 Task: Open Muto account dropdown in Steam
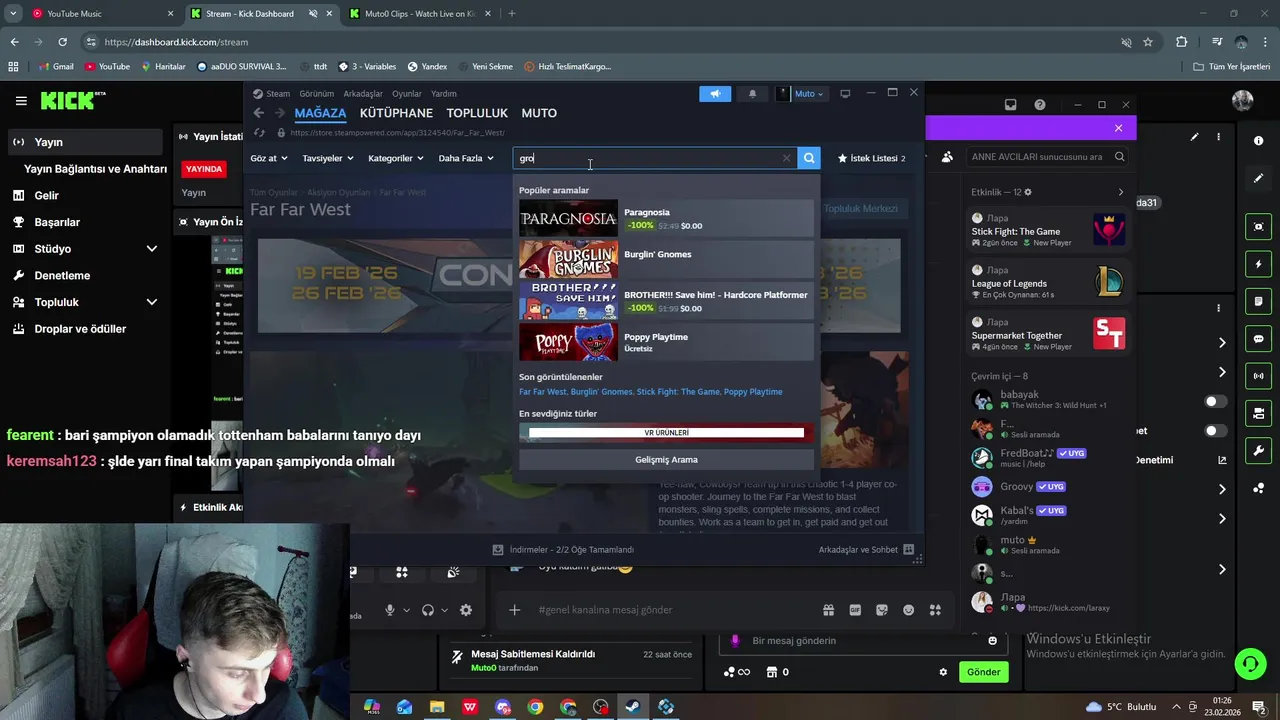click(x=801, y=93)
